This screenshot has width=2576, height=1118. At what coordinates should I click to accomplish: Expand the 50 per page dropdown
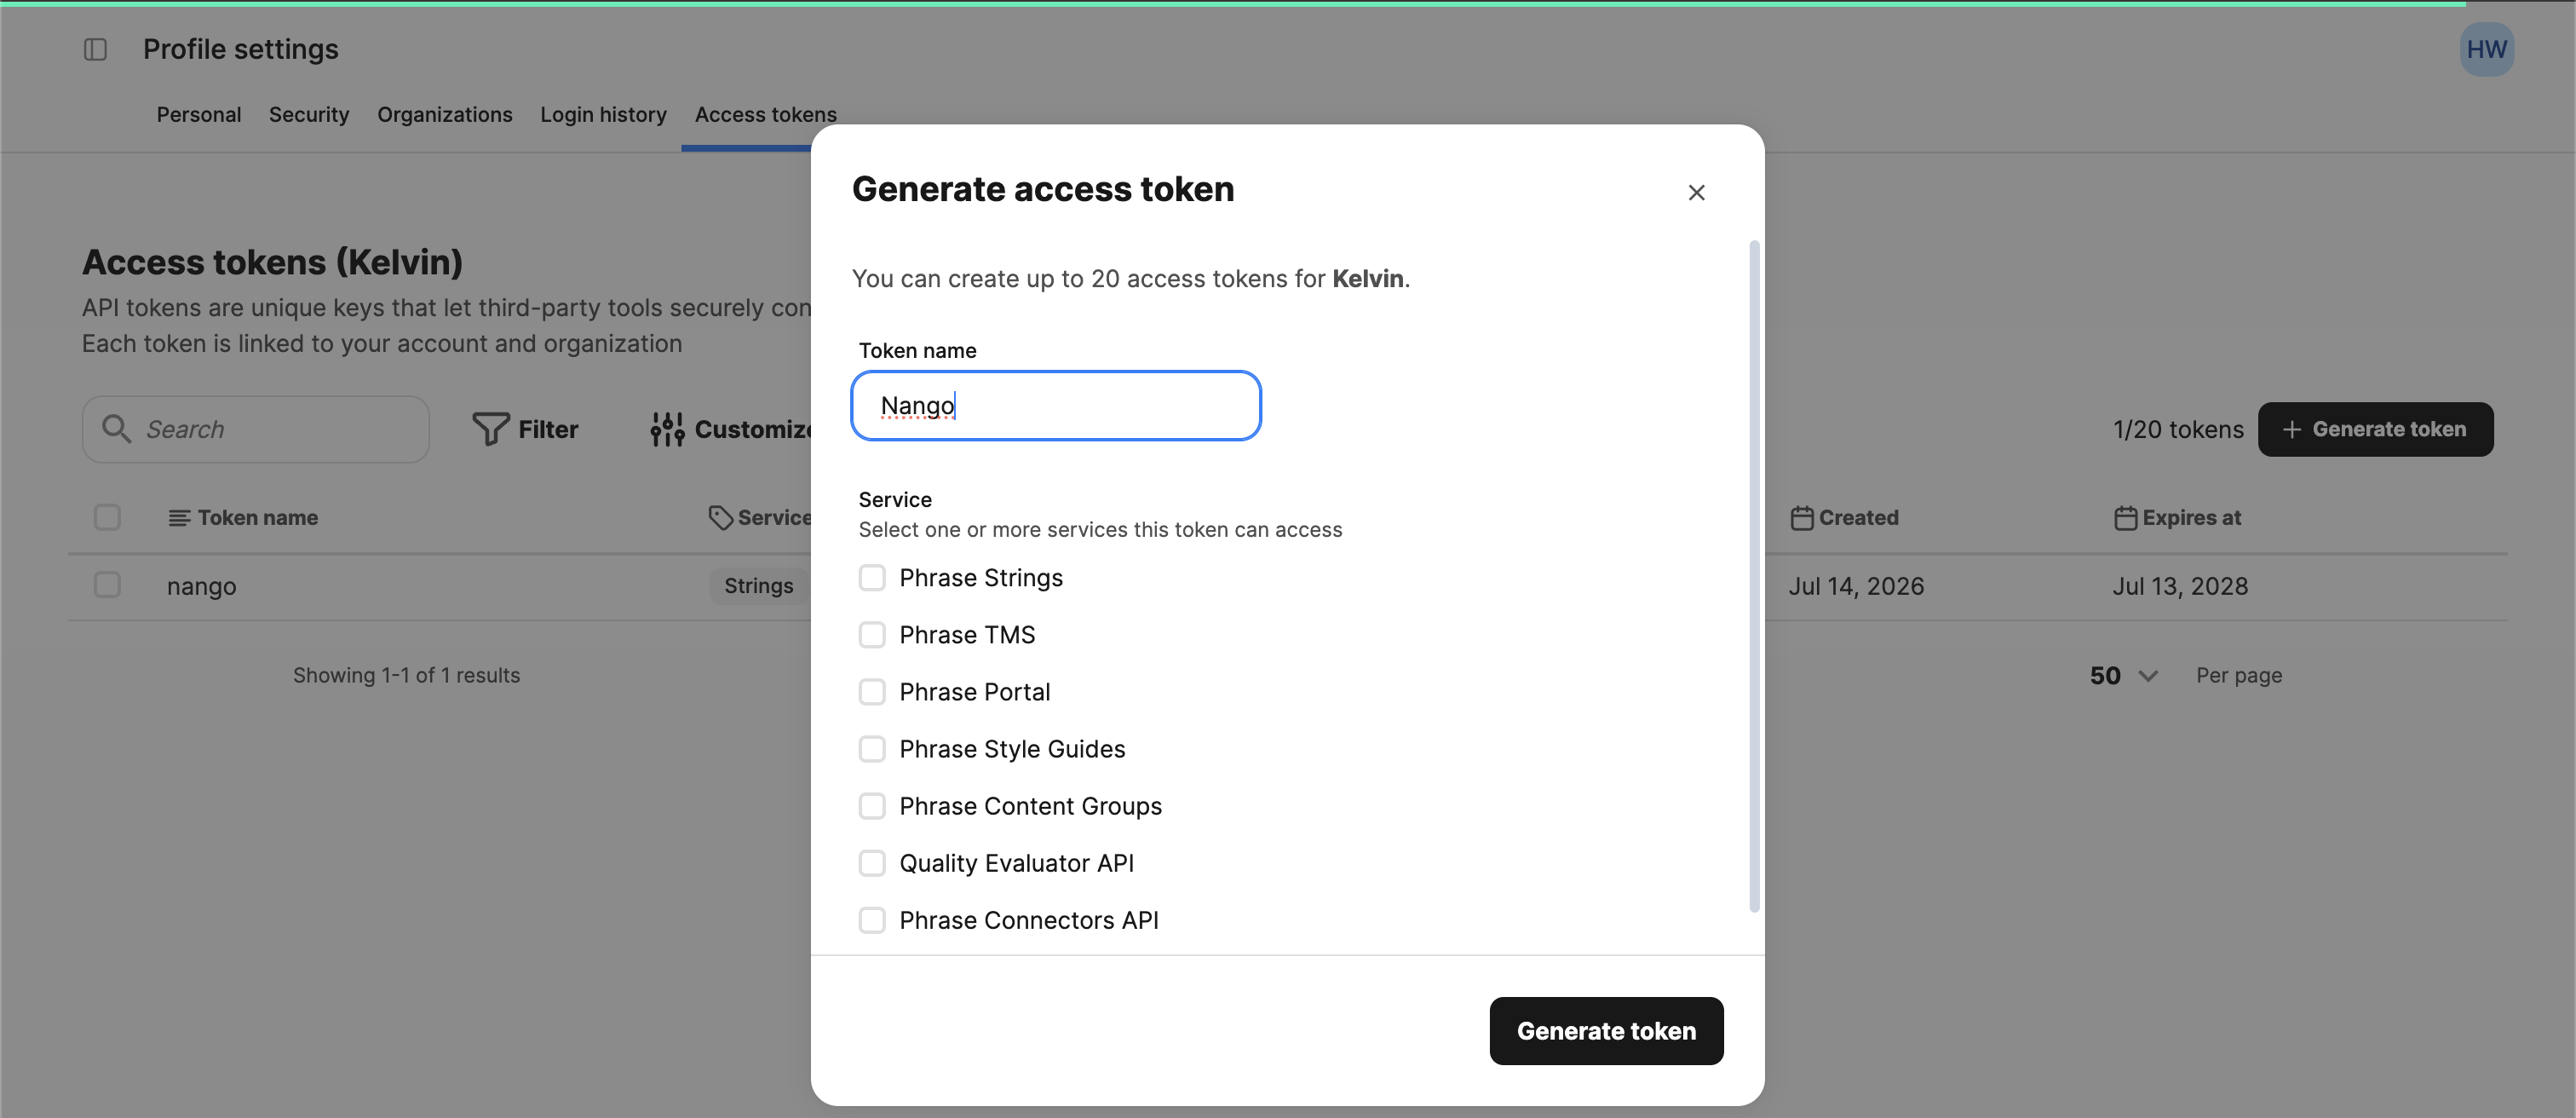coord(2123,676)
